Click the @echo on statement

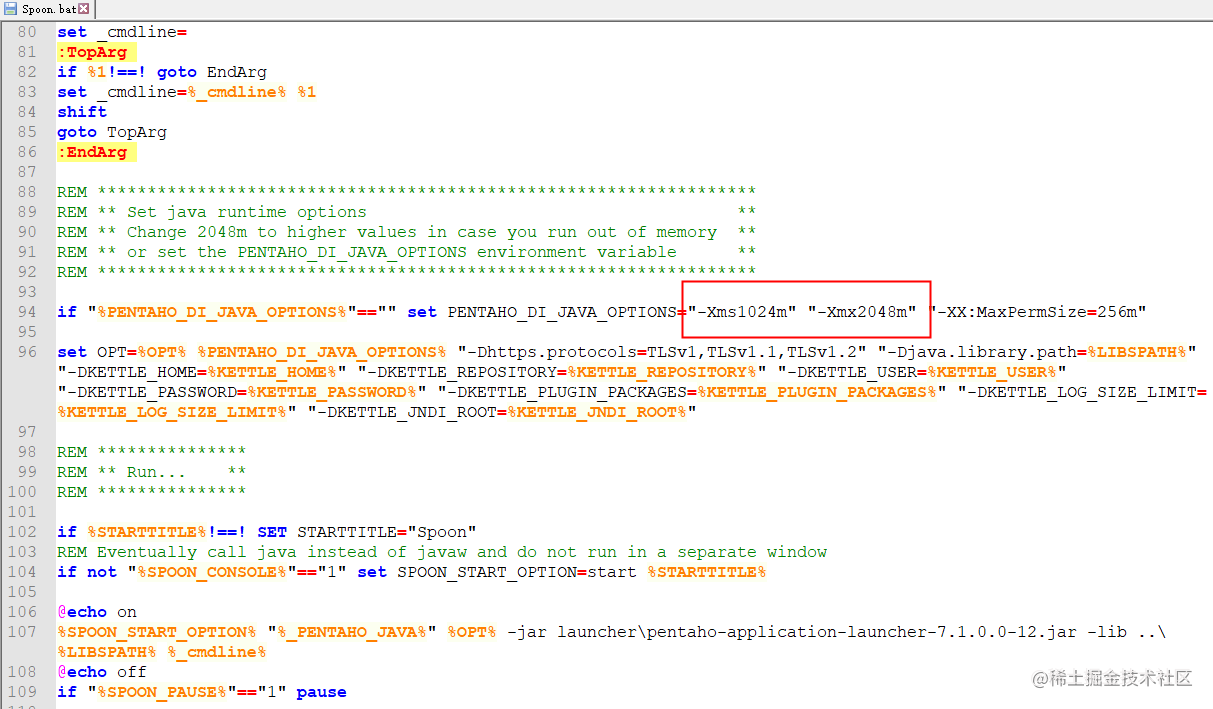click(x=96, y=611)
